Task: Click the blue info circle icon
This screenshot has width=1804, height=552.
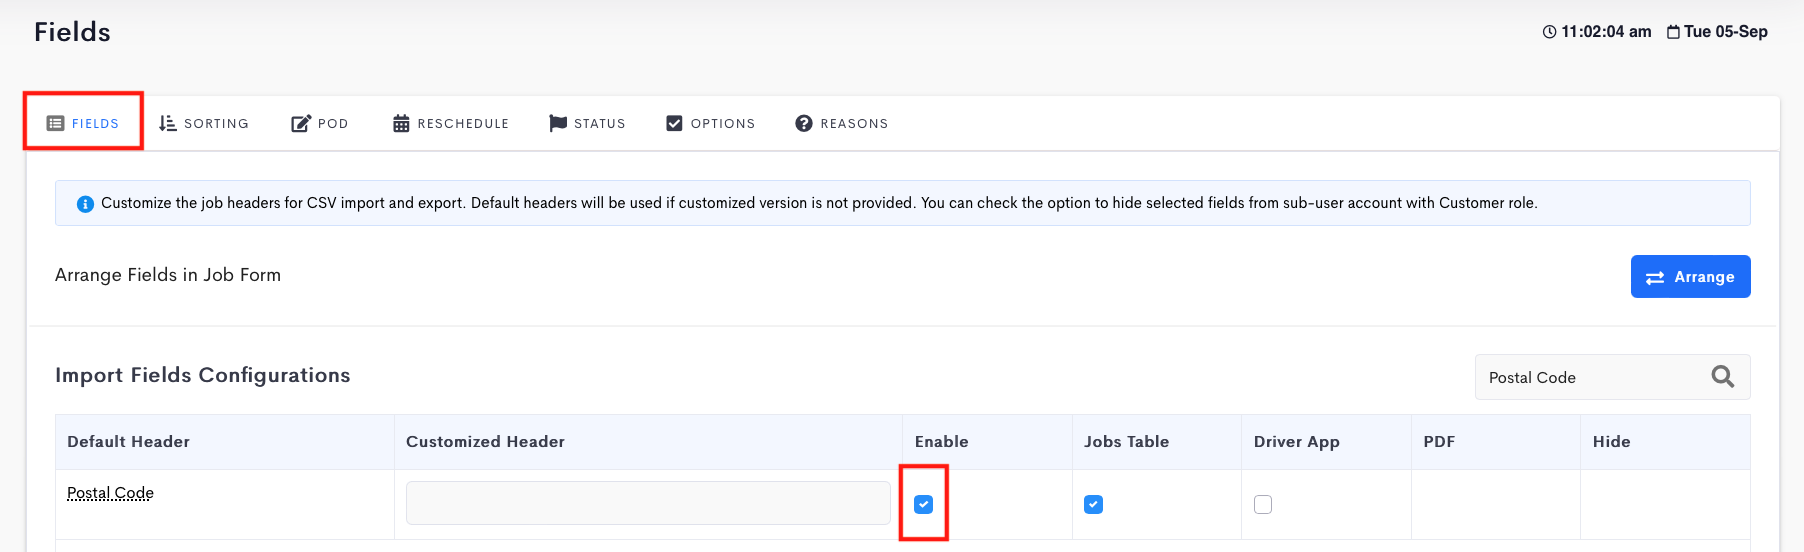Action: pos(85,204)
